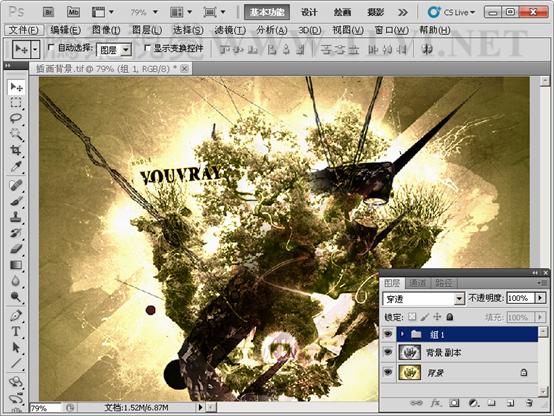Expand the 组 1 group triangle

(x=402, y=334)
